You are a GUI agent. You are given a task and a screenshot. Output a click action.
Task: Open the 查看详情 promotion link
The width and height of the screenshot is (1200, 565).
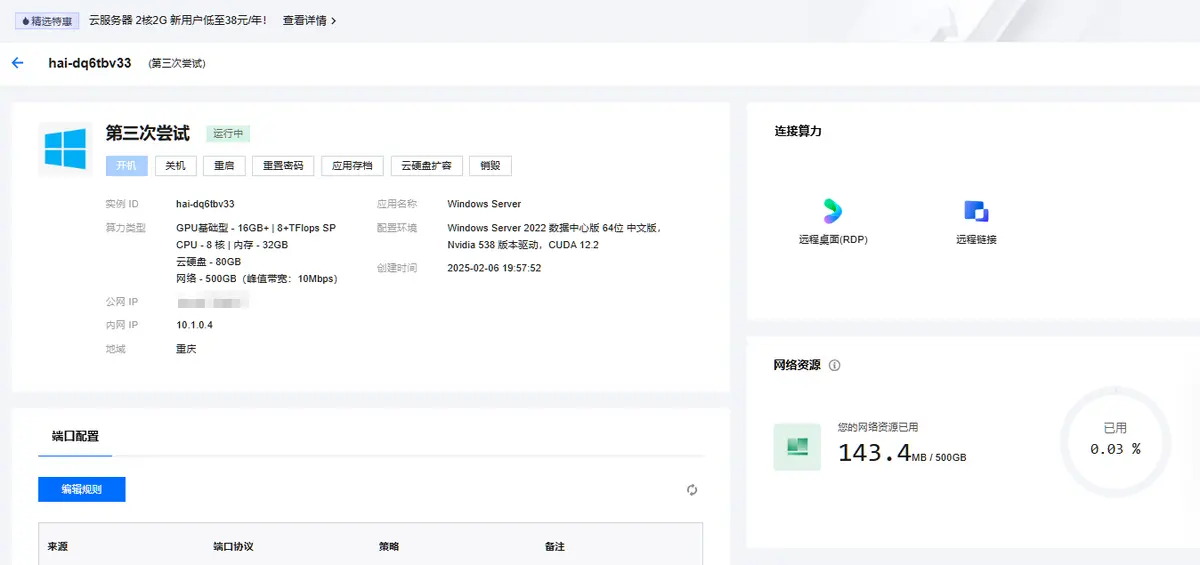click(309, 20)
